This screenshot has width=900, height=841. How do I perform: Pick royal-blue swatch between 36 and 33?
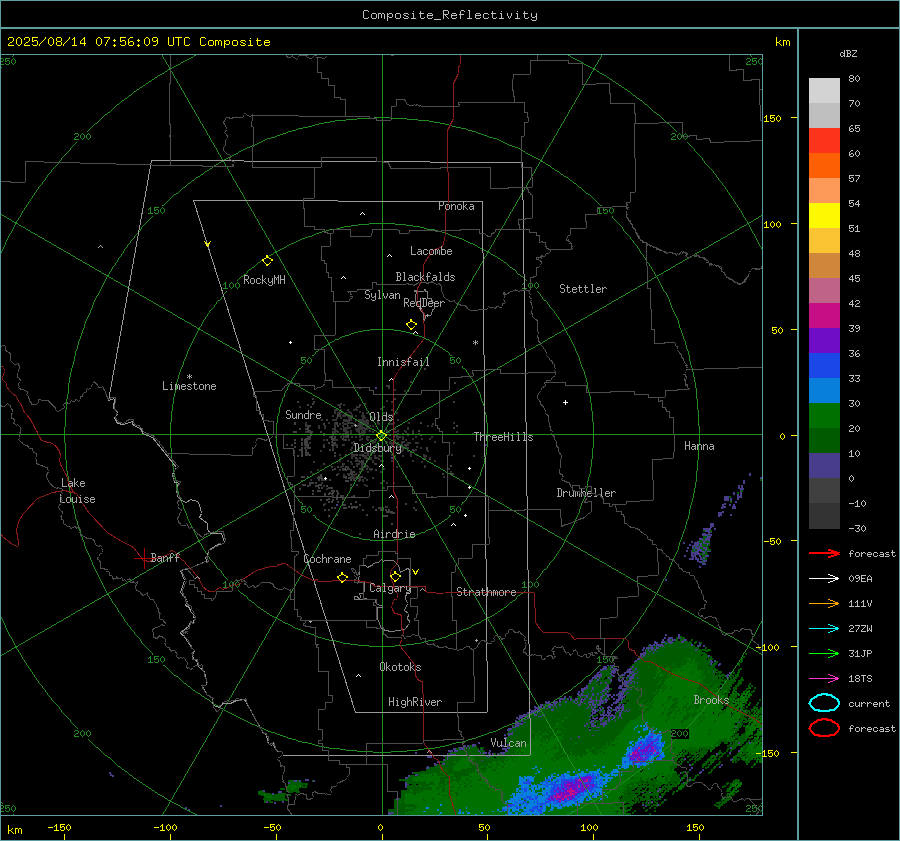[824, 365]
